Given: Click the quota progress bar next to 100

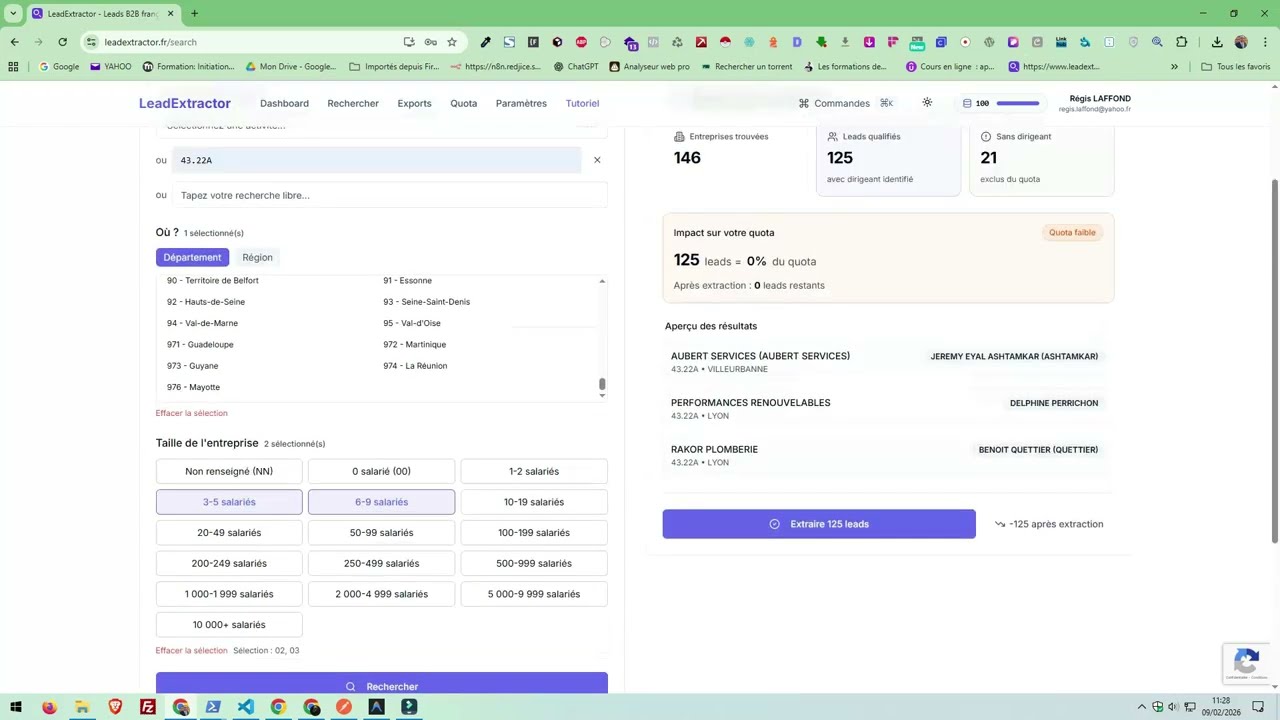Looking at the screenshot, I should pyautogui.click(x=1018, y=103).
